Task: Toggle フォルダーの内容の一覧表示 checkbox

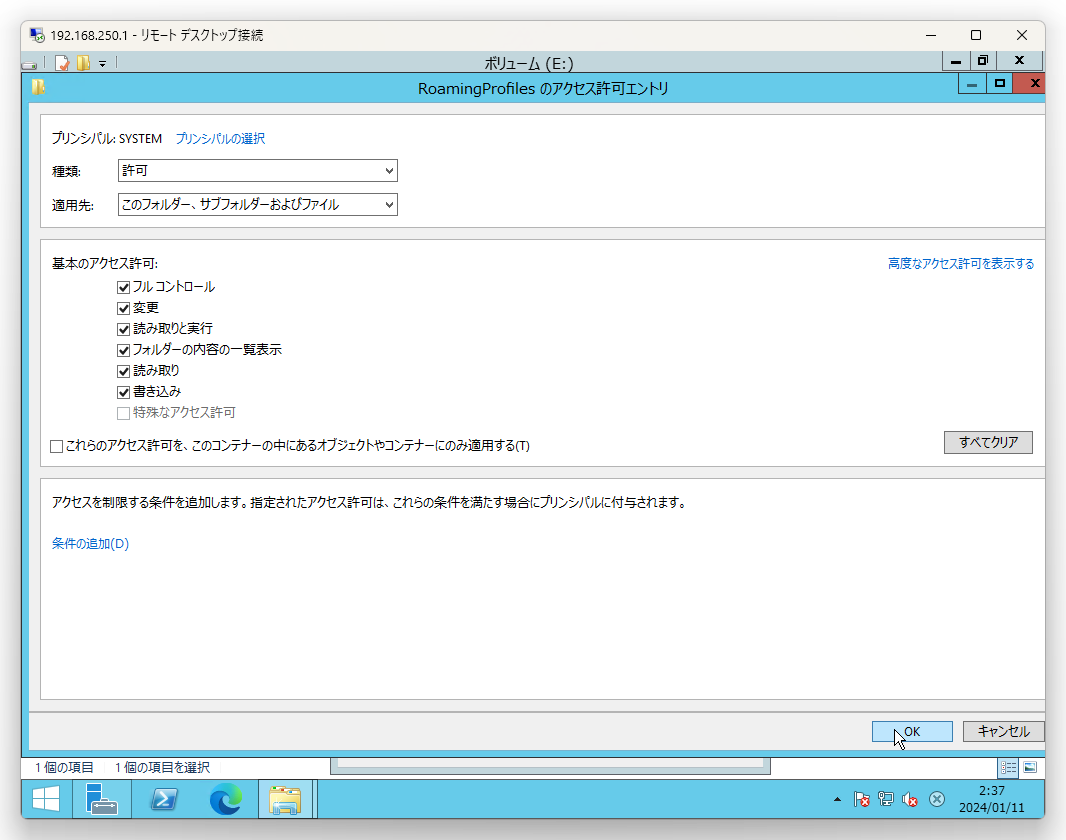Action: pyautogui.click(x=124, y=351)
